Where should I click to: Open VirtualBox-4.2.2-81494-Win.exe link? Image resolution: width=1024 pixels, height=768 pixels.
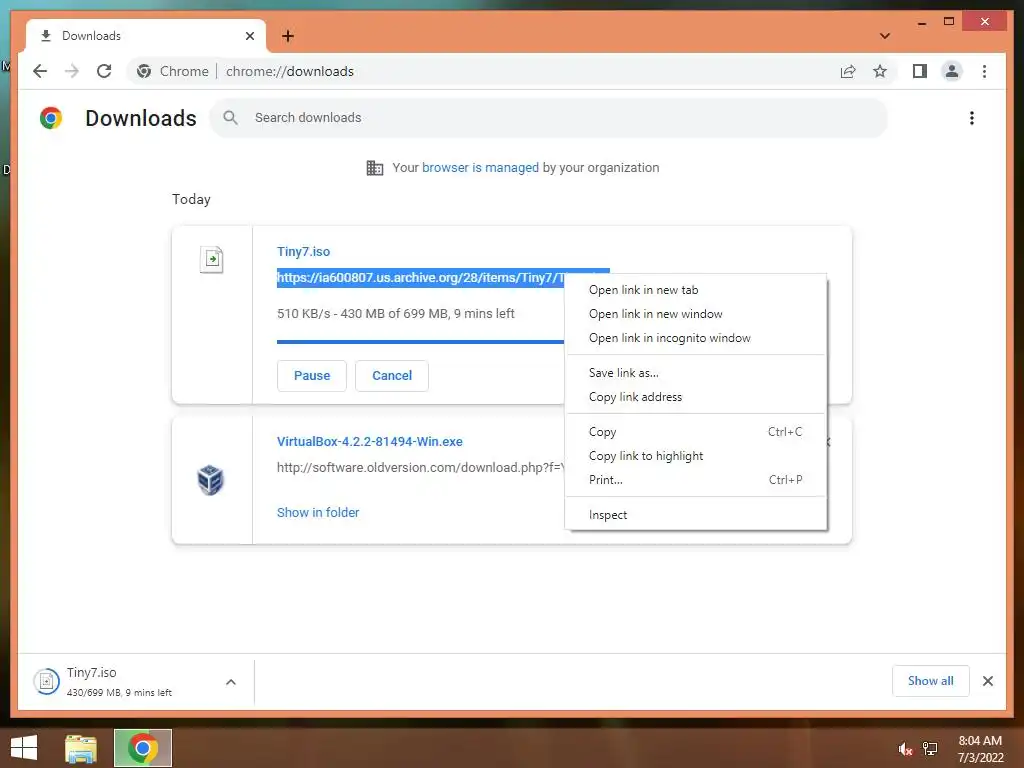(370, 441)
